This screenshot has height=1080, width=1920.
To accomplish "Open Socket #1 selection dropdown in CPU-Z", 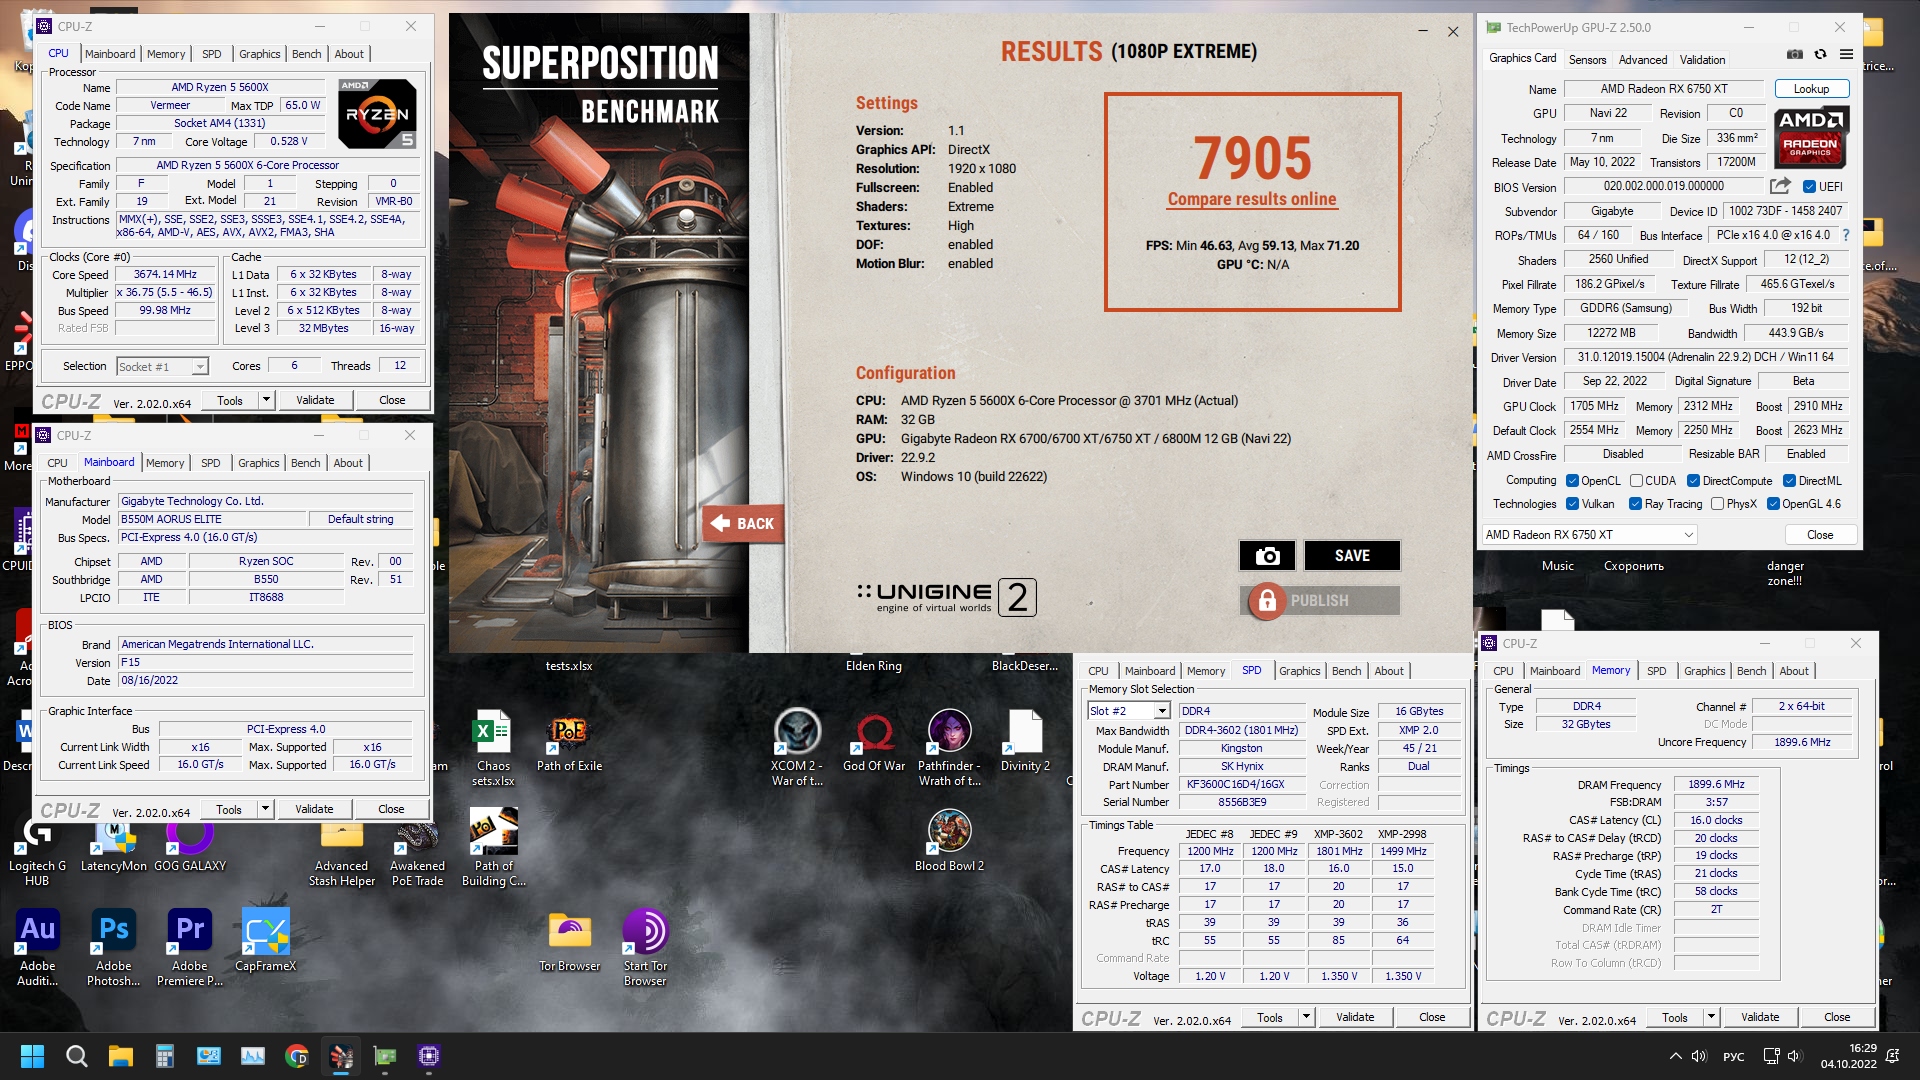I will [162, 367].
